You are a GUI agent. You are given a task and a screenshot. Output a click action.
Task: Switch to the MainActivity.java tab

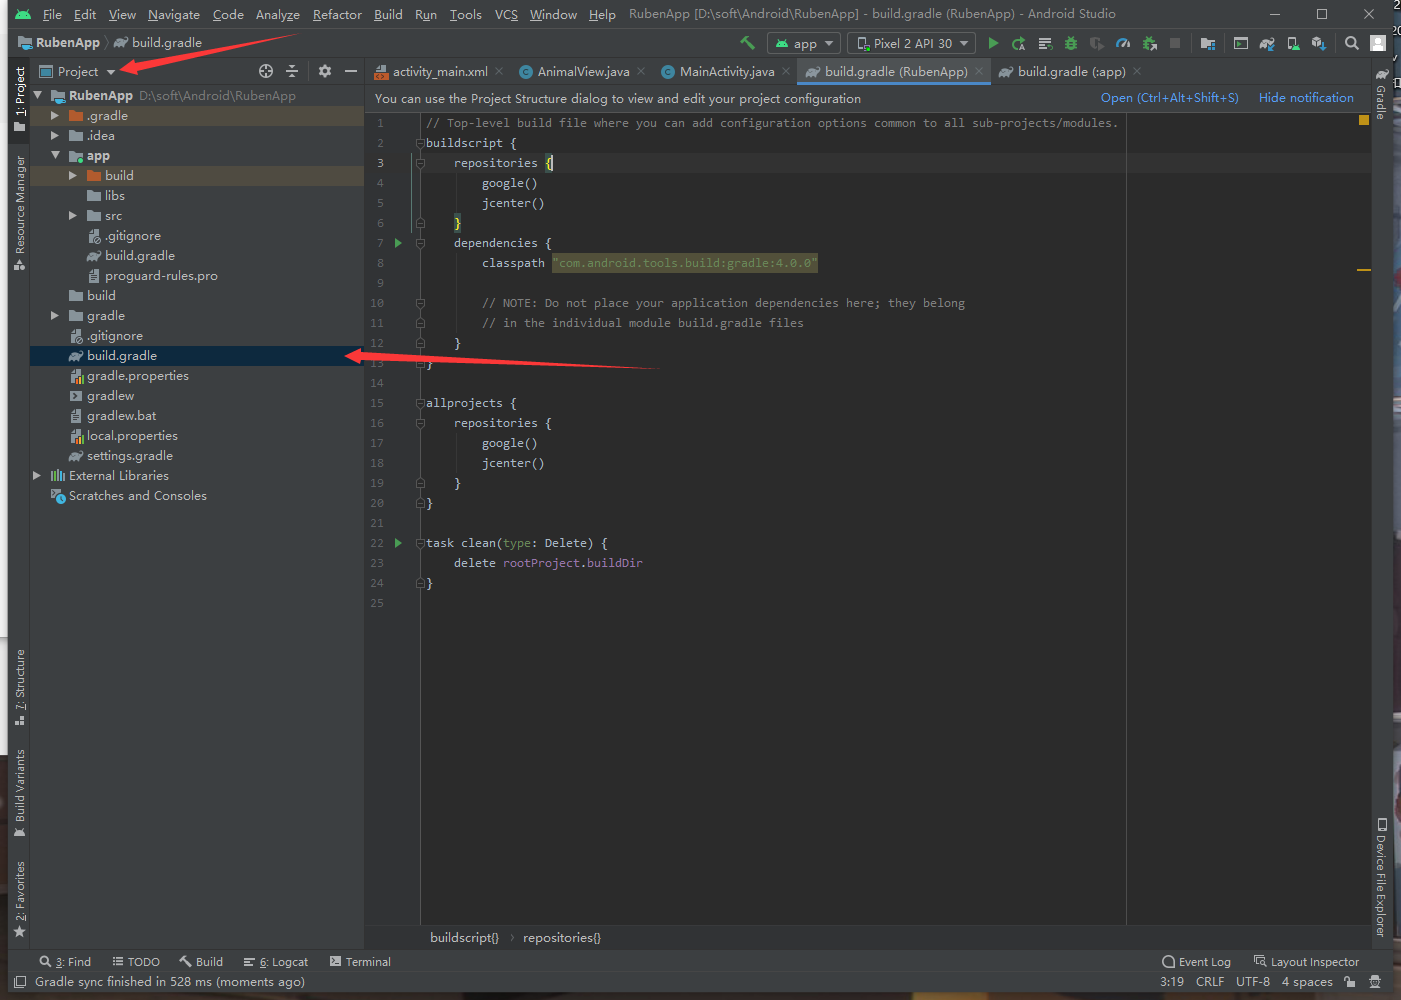pyautogui.click(x=726, y=71)
